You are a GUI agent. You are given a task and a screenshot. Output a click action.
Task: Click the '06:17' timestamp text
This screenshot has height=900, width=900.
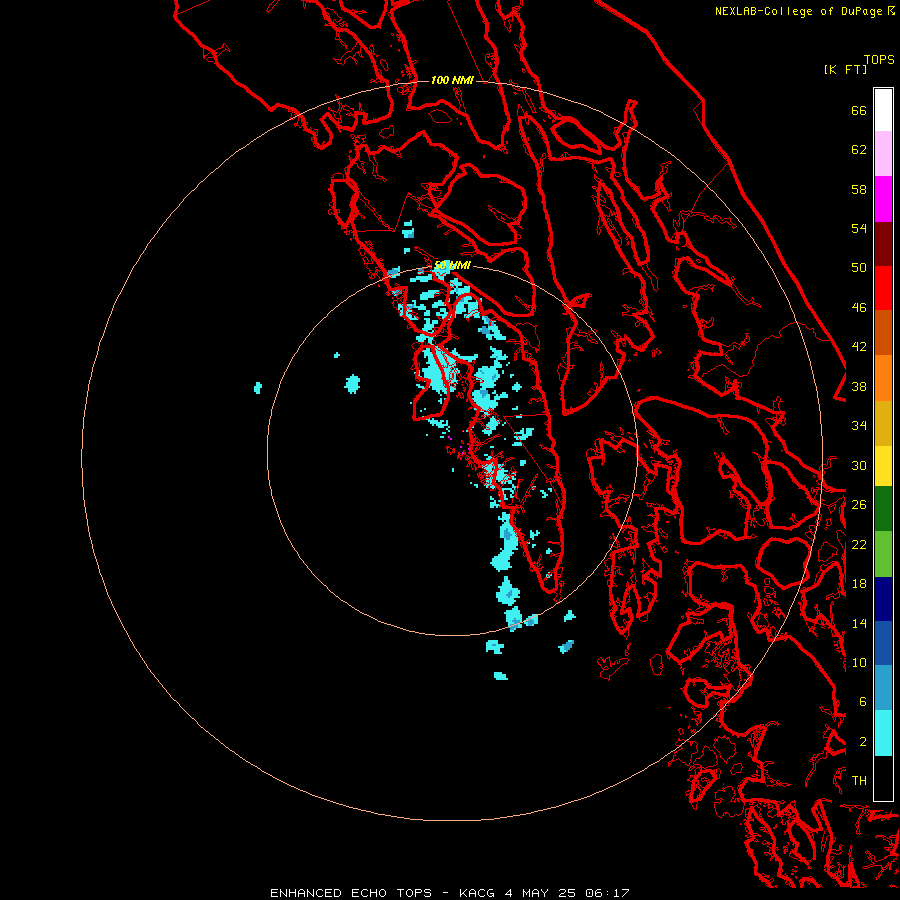(607, 893)
